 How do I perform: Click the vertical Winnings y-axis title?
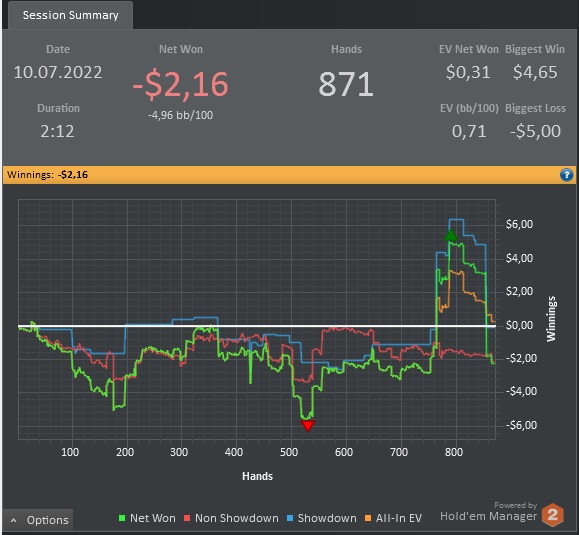pyautogui.click(x=551, y=319)
